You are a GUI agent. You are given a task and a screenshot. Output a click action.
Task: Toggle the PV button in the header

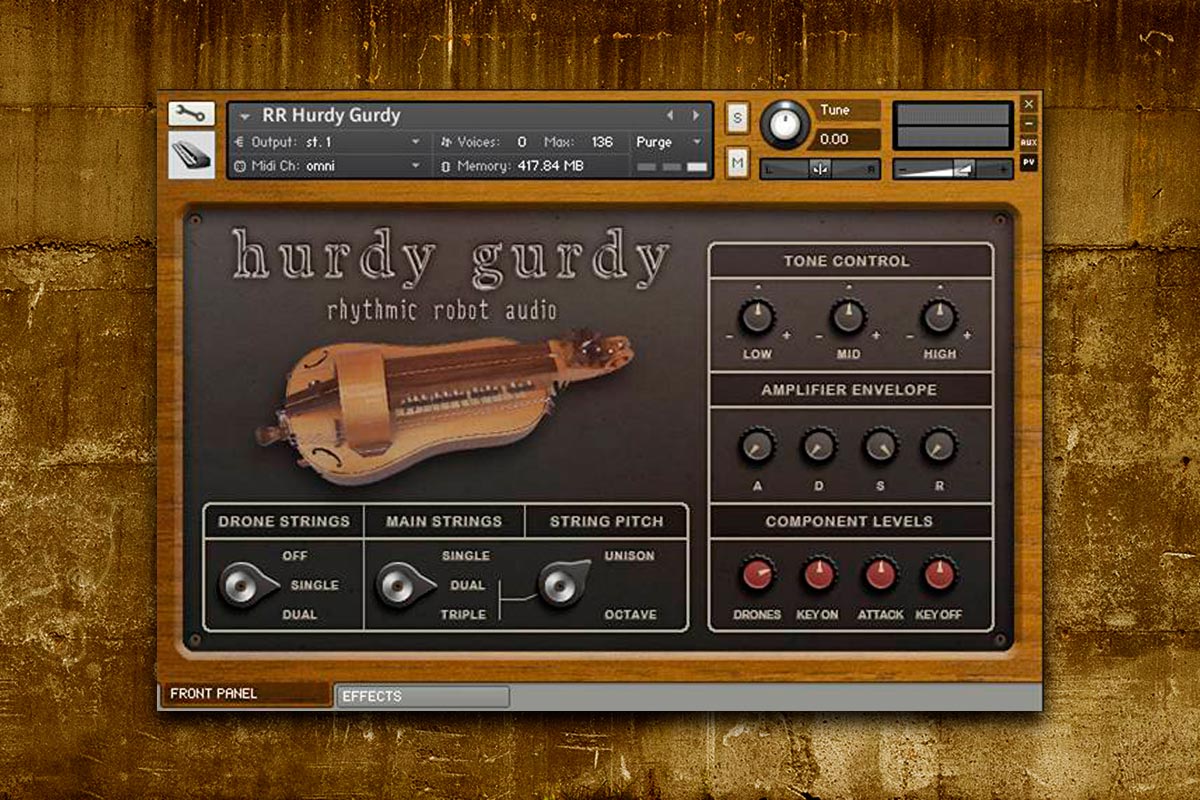(1029, 162)
